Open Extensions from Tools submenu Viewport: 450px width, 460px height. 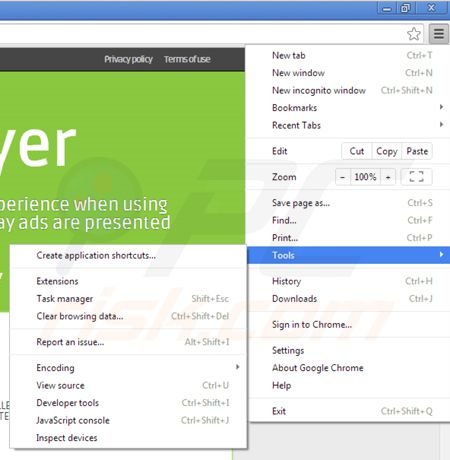(x=128, y=281)
